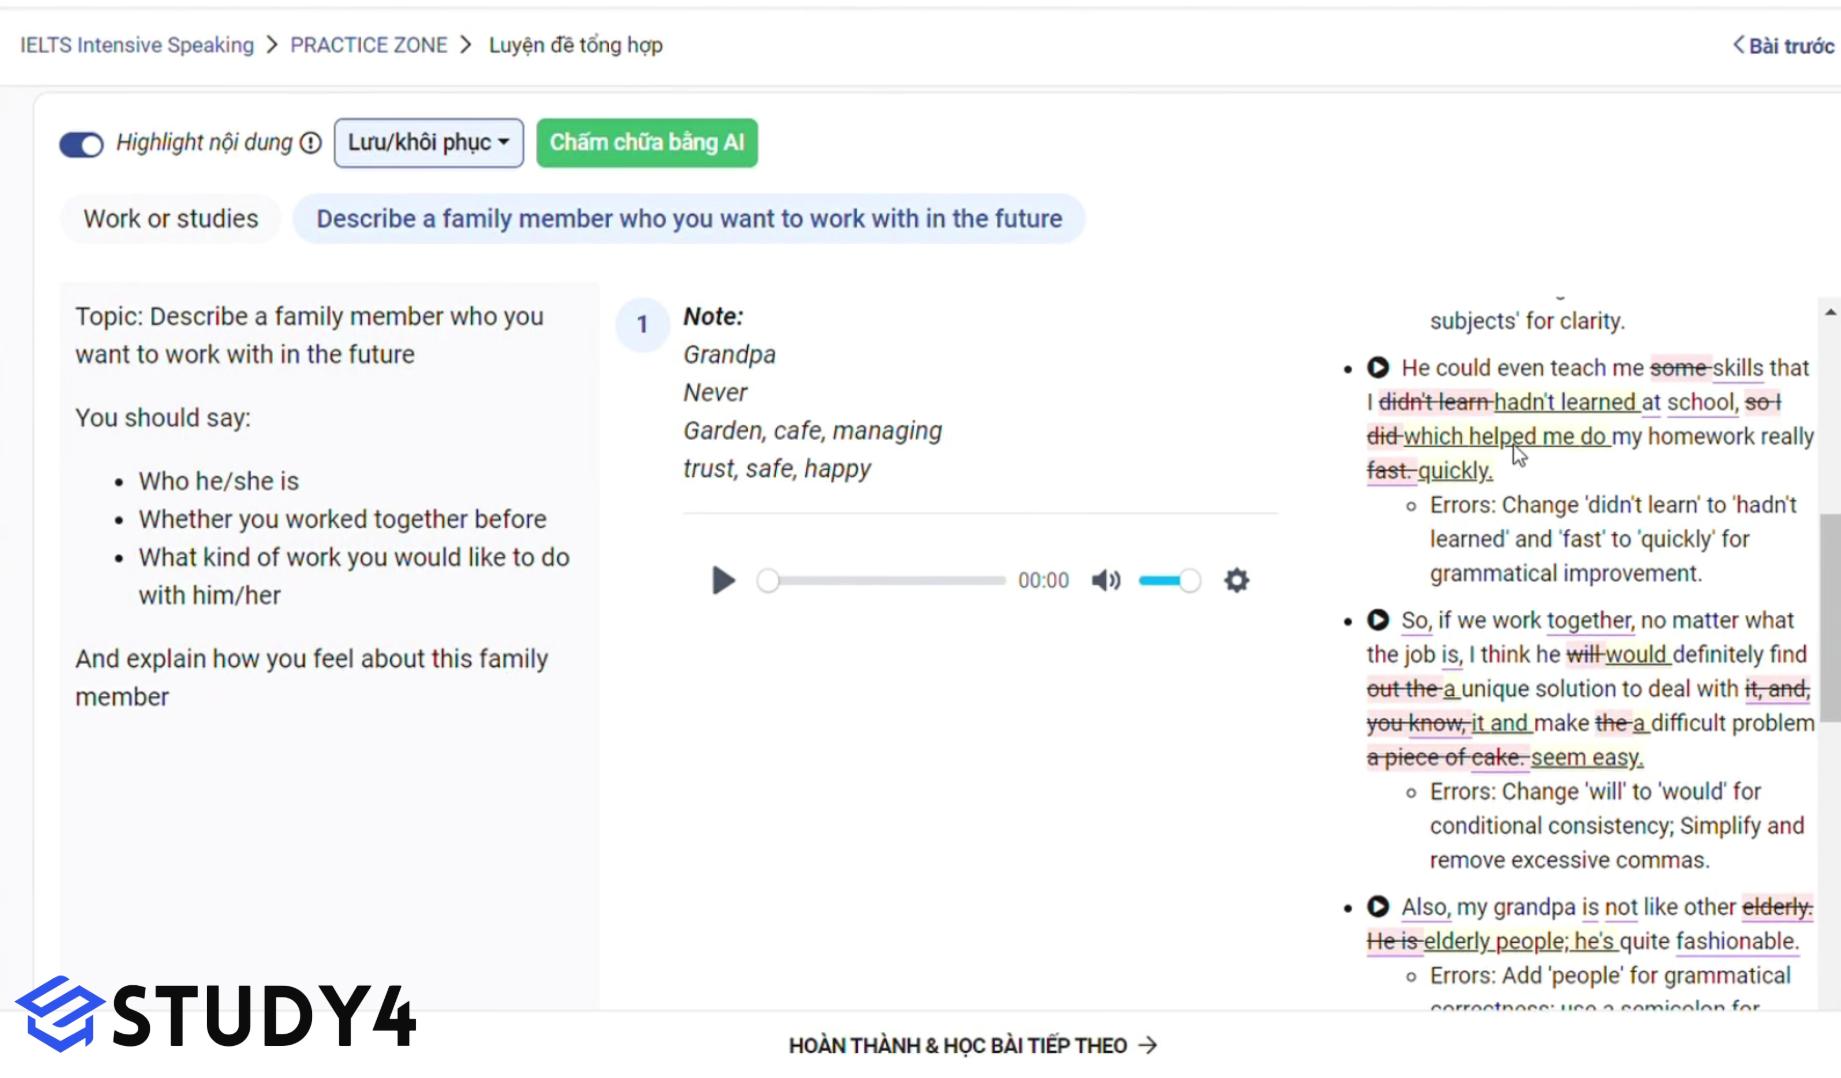
Task: Play sentence starting 'He could even teach'
Action: coord(1378,368)
